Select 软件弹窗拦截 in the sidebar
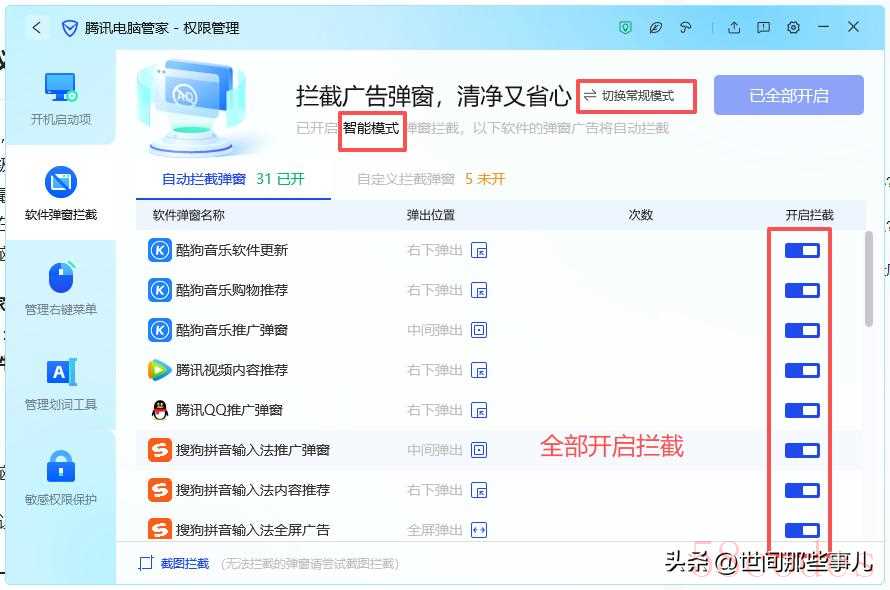Viewport: 890px width, 590px height. (x=61, y=193)
